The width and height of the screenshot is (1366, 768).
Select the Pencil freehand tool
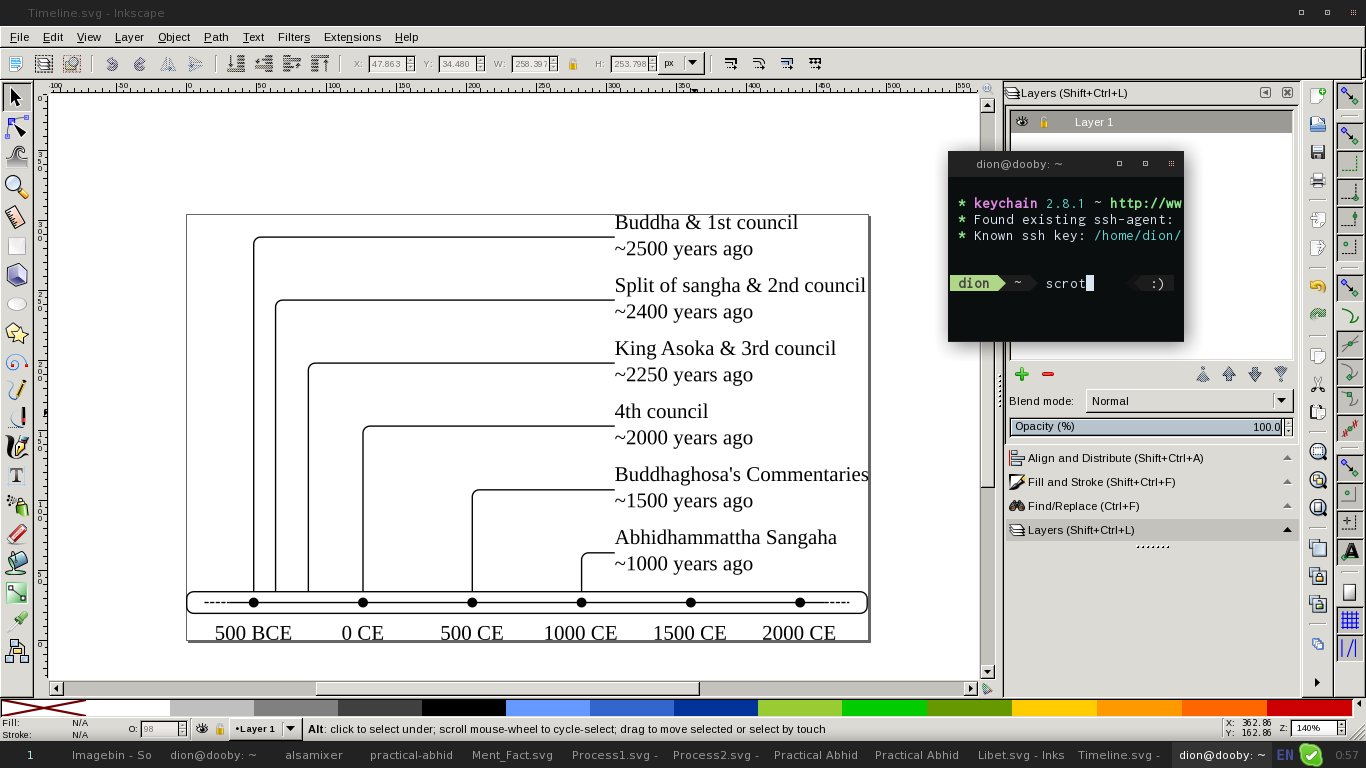pos(16,390)
